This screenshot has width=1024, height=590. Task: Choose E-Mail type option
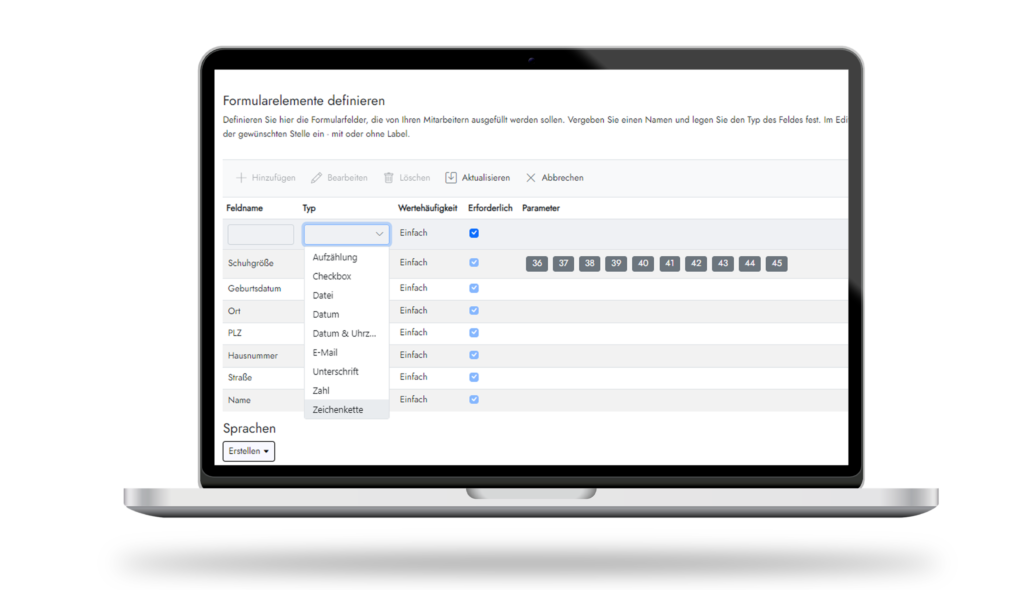347,352
